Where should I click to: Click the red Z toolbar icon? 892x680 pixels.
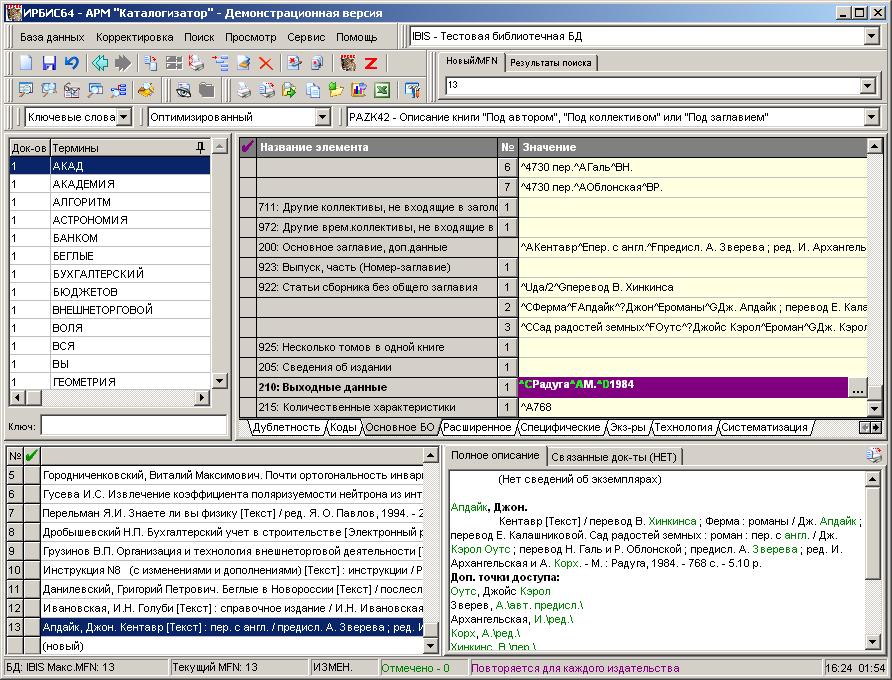coord(371,63)
